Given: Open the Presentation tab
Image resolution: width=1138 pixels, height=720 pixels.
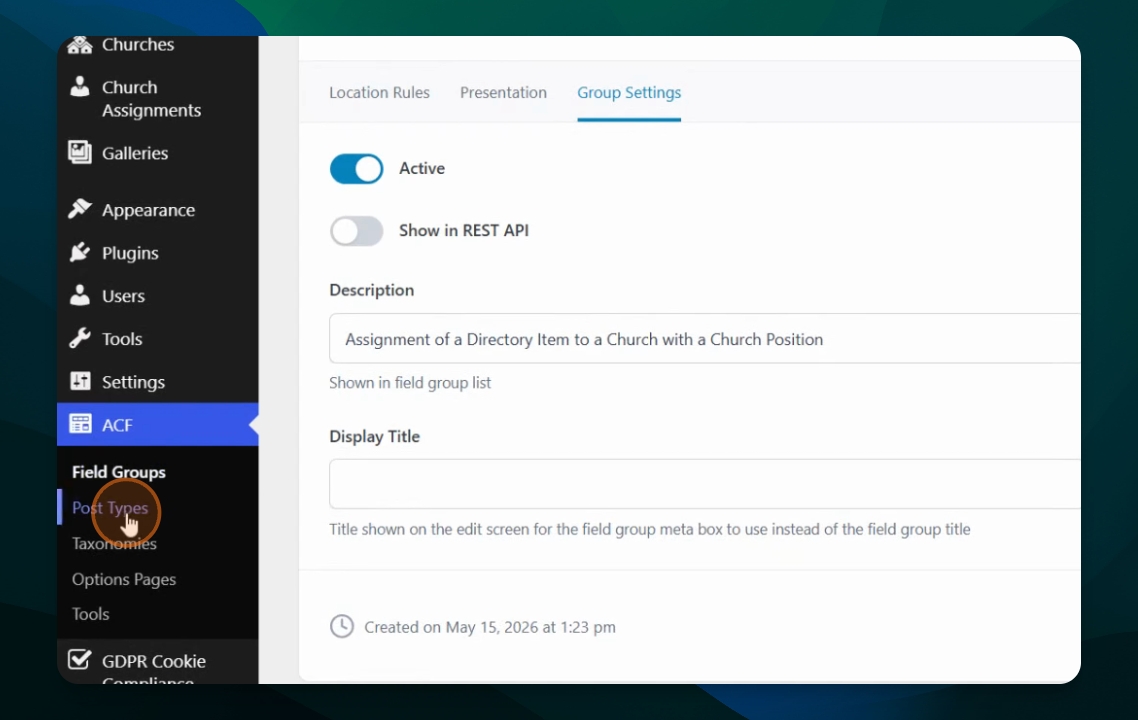Looking at the screenshot, I should pyautogui.click(x=503, y=93).
